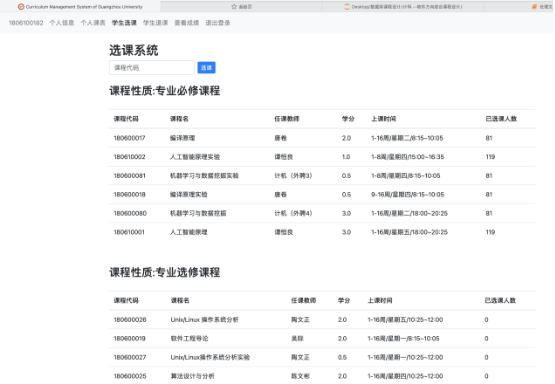Click course code 180600025
The height and width of the screenshot is (384, 555).
(130, 376)
